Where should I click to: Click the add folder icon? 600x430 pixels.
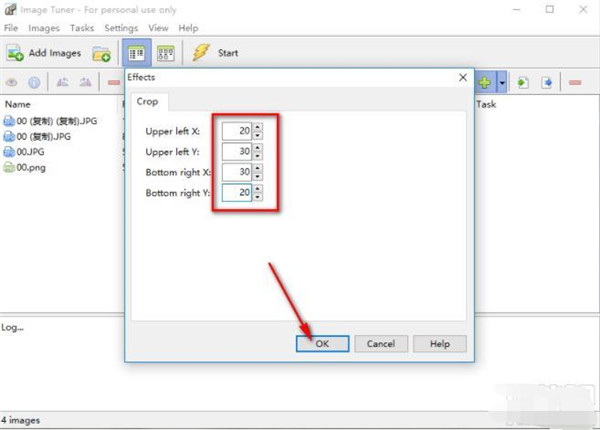click(101, 54)
